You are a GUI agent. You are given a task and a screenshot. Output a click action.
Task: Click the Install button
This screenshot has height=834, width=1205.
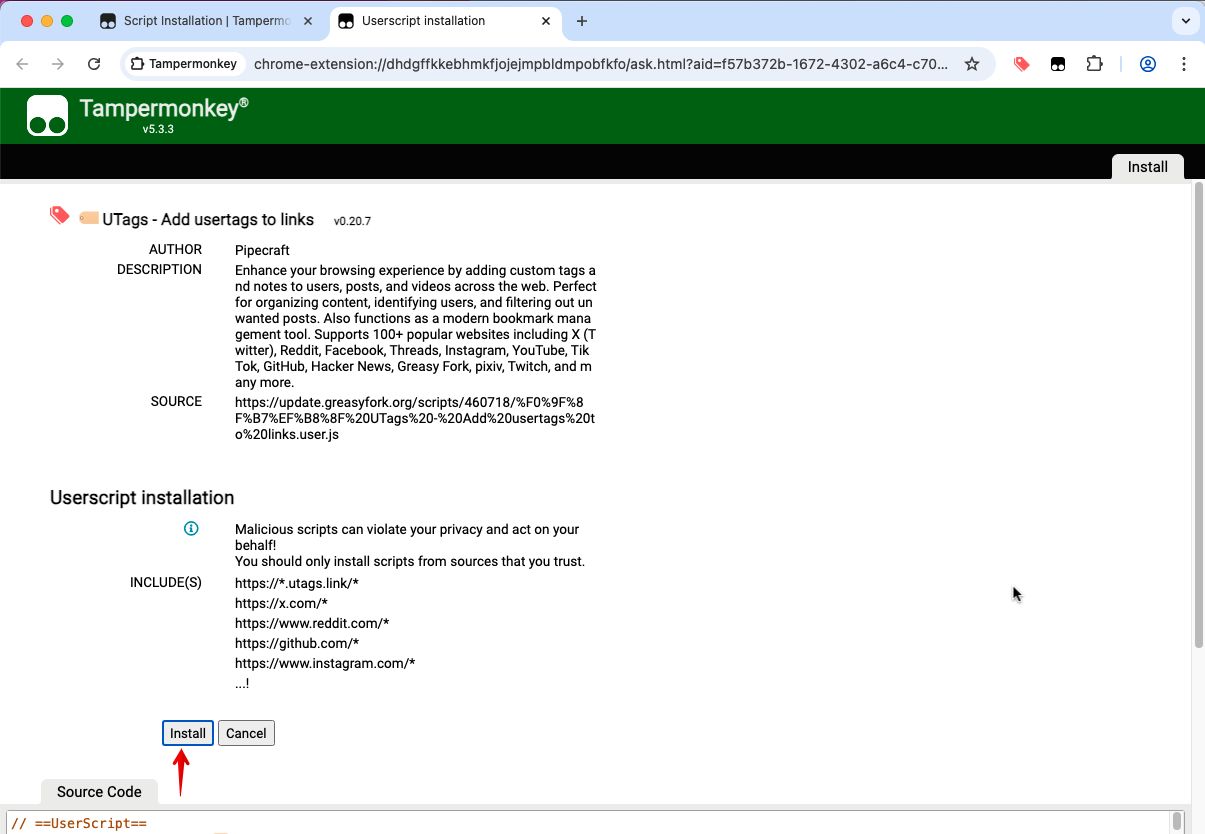point(187,733)
